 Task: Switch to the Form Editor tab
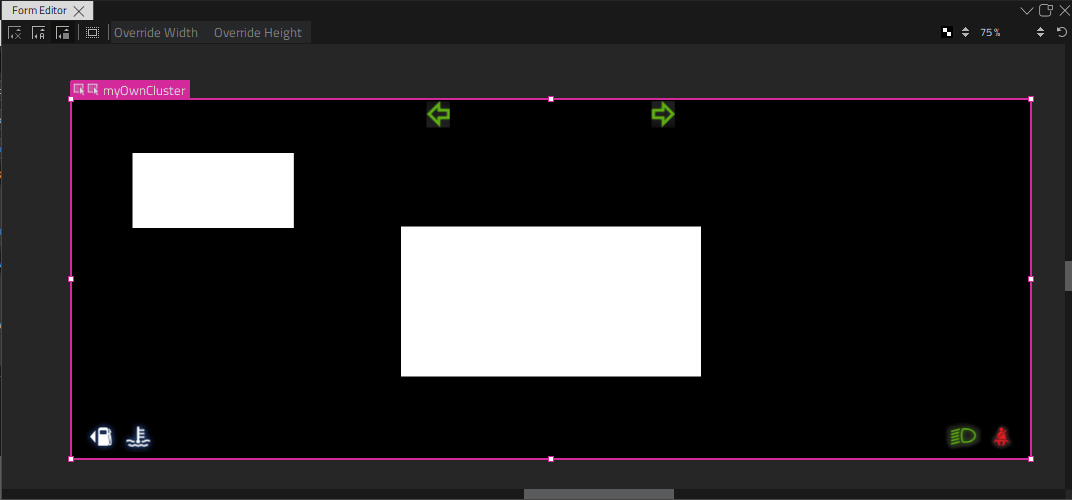[39, 10]
